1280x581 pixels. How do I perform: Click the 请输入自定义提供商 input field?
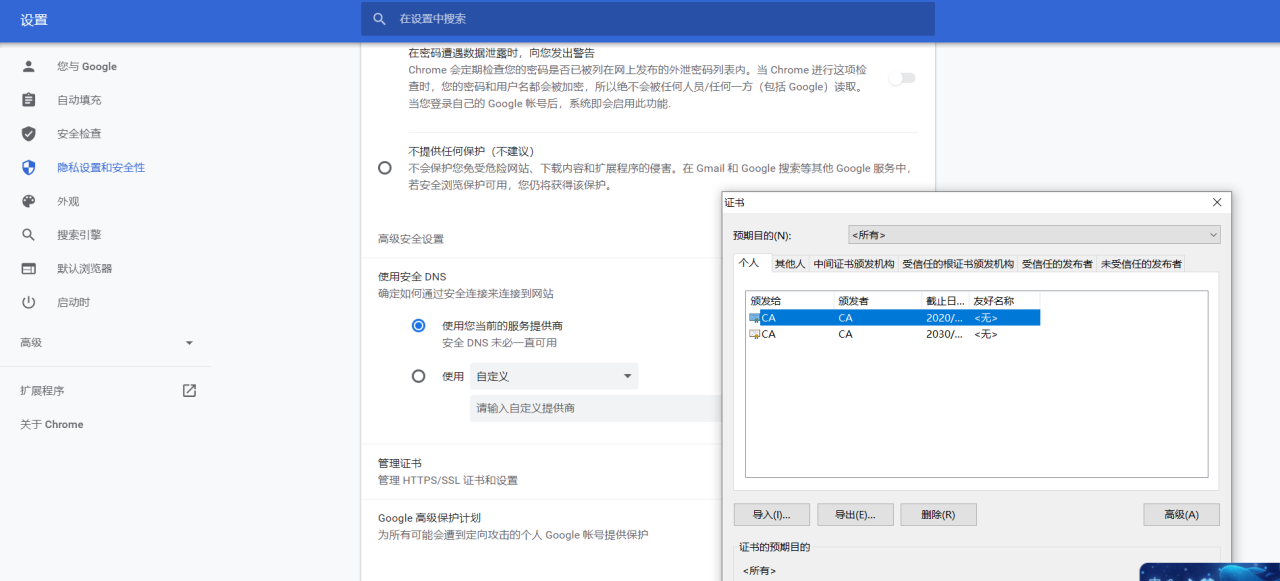pos(595,408)
